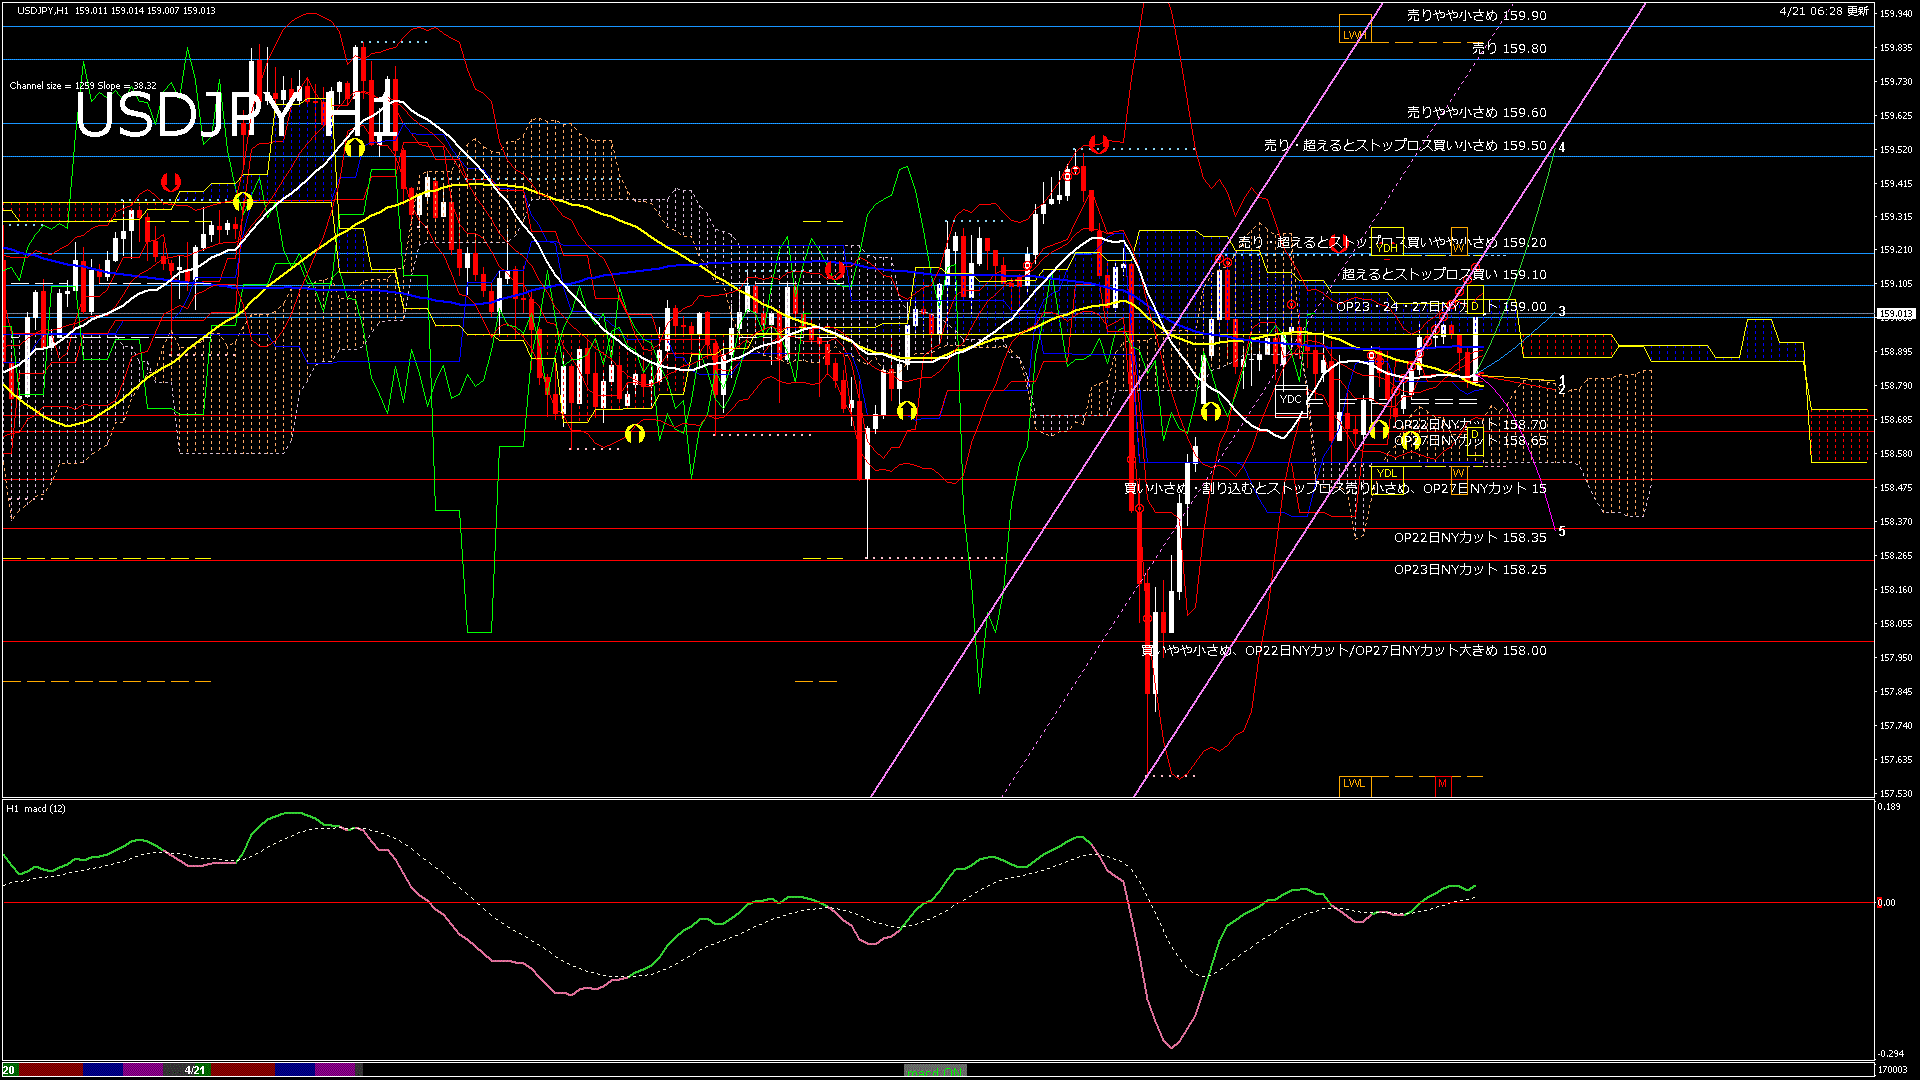Screen dimensions: 1920x1080
Task: Toggle the macd ON button
Action: pyautogui.click(x=934, y=1071)
